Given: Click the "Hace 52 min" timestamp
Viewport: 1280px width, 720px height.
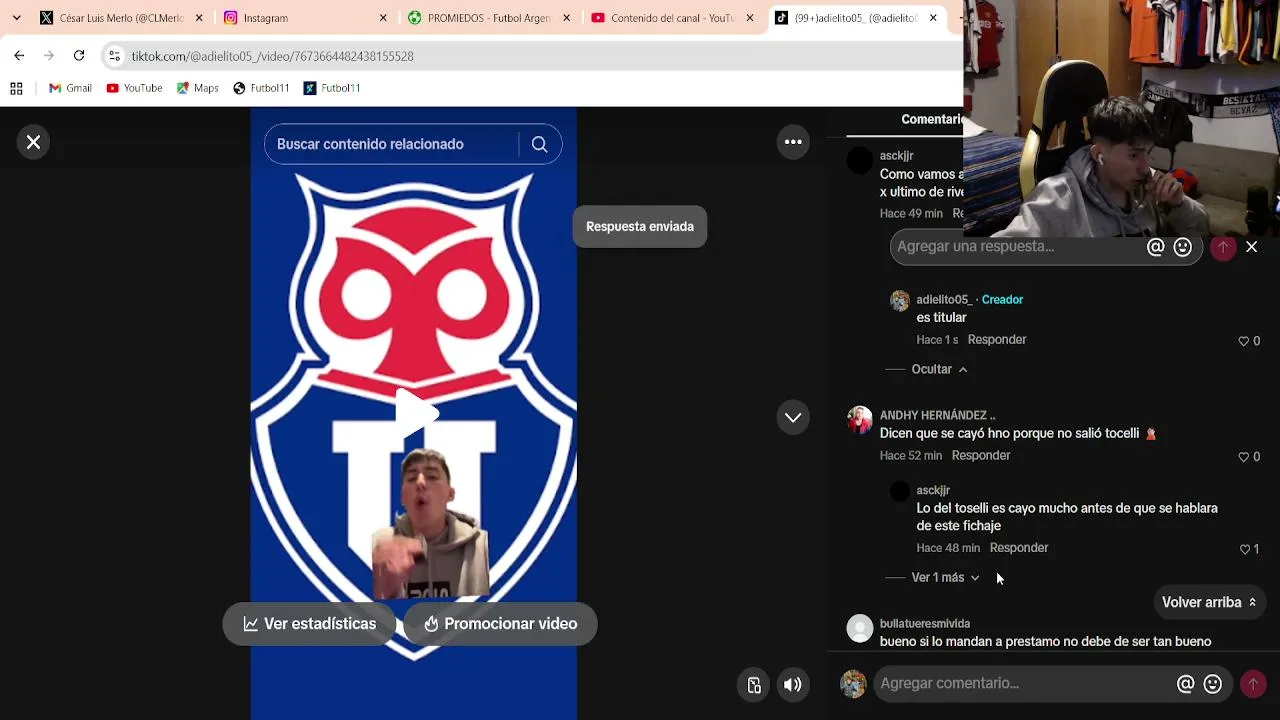Looking at the screenshot, I should coord(911,456).
